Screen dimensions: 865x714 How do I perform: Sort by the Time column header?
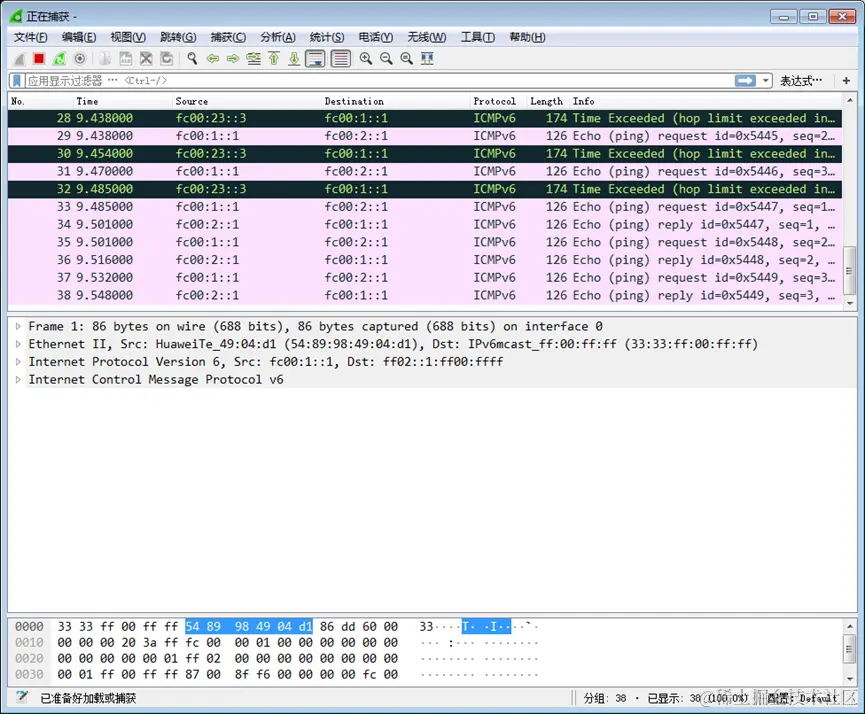pos(122,102)
